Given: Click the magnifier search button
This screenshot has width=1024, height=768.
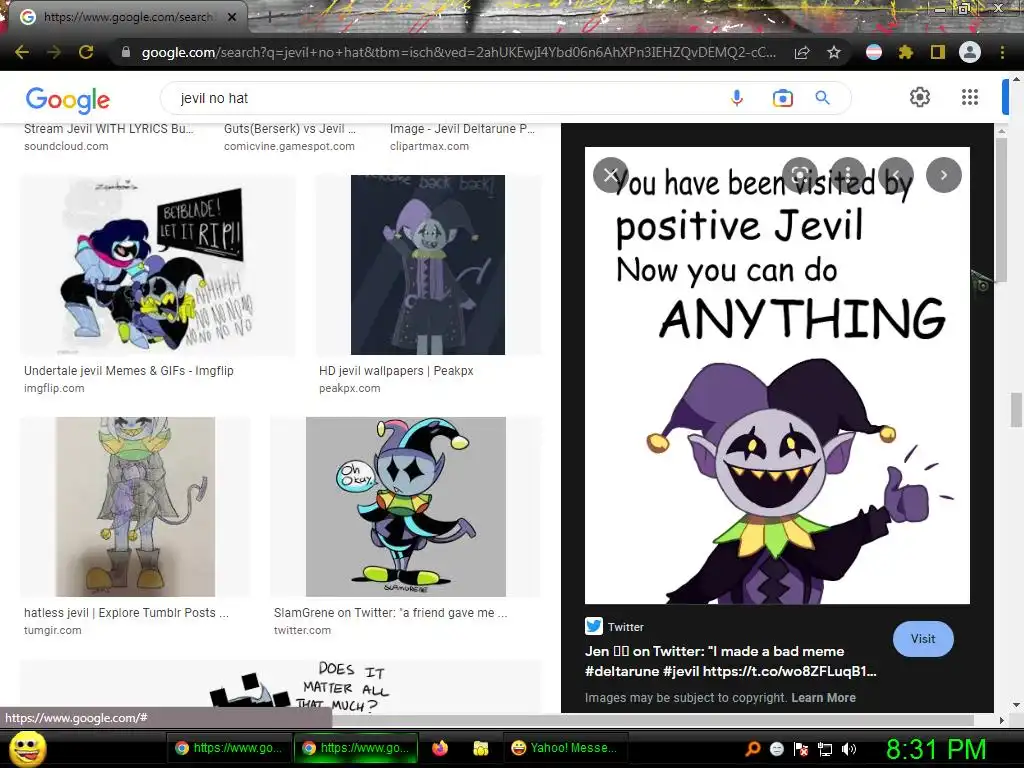Looking at the screenshot, I should click(x=822, y=98).
